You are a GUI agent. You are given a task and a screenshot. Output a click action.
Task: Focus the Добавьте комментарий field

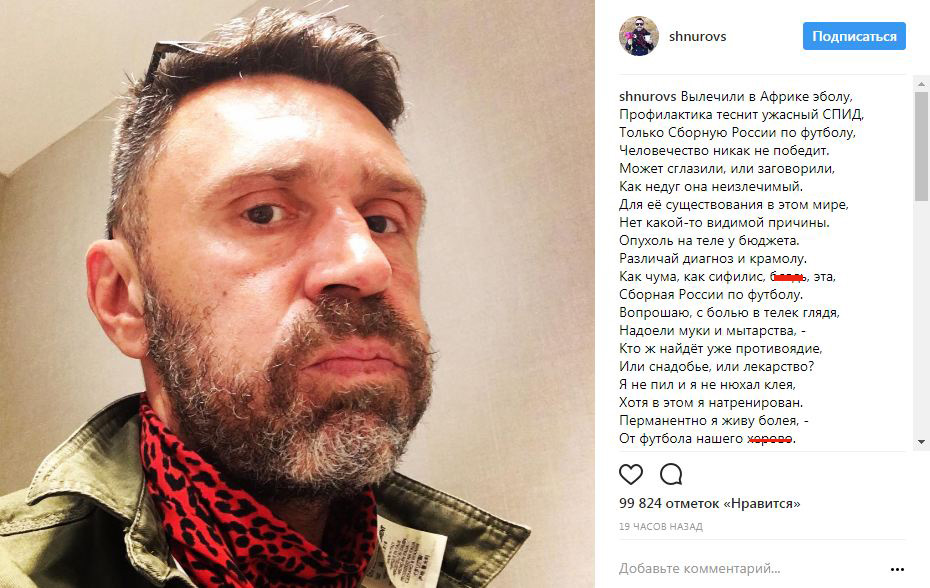[752, 568]
